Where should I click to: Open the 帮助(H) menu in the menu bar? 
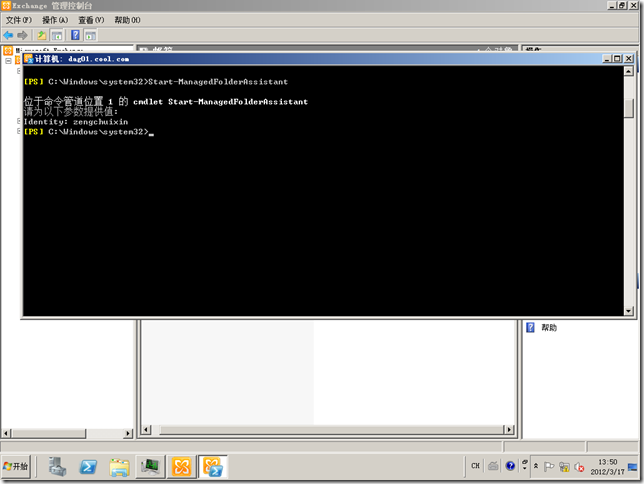coord(127,19)
